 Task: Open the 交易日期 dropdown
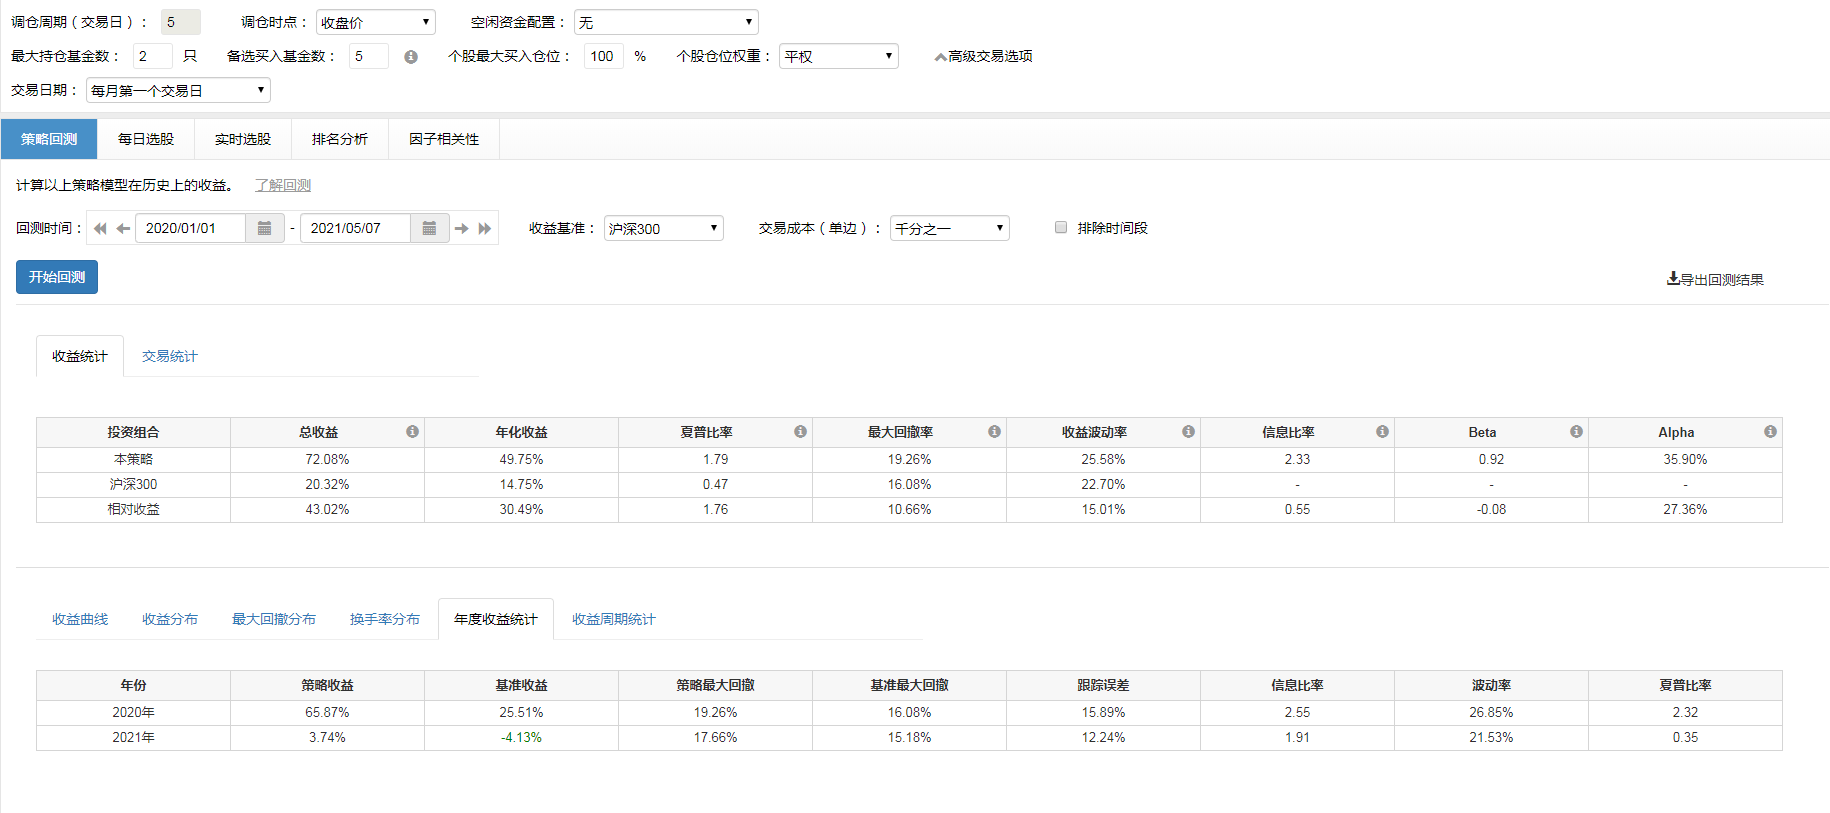coord(178,90)
